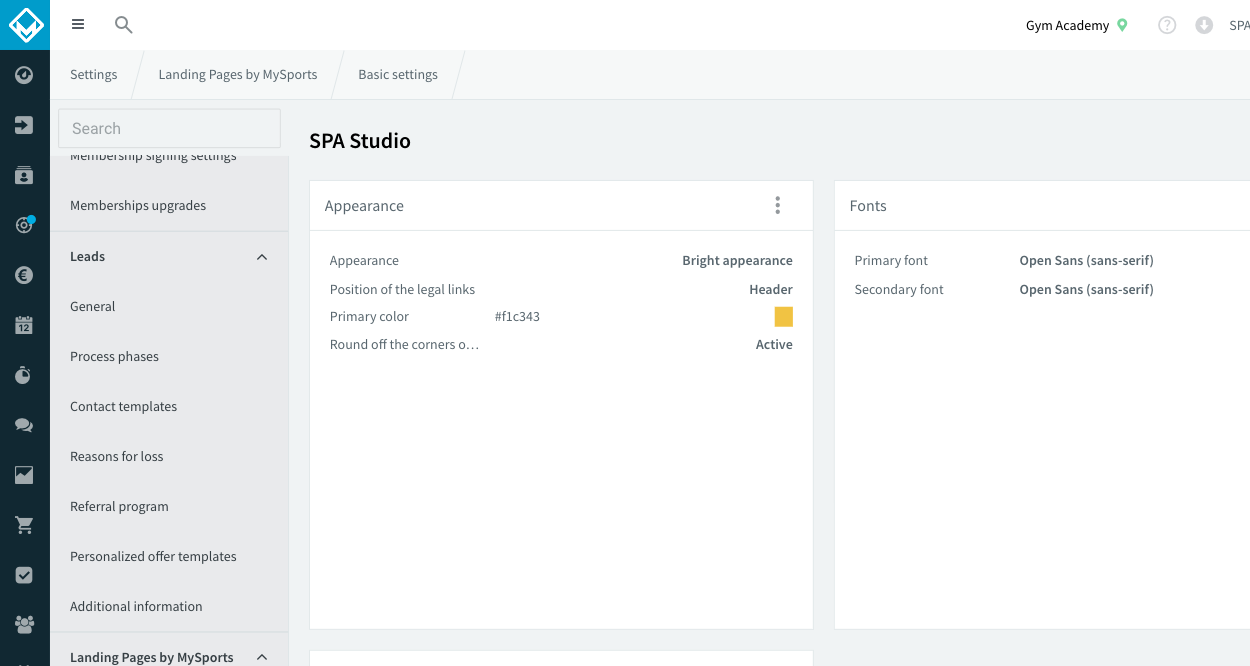This screenshot has width=1250, height=666.
Task: Open the hamburger menu
Action: pos(78,25)
